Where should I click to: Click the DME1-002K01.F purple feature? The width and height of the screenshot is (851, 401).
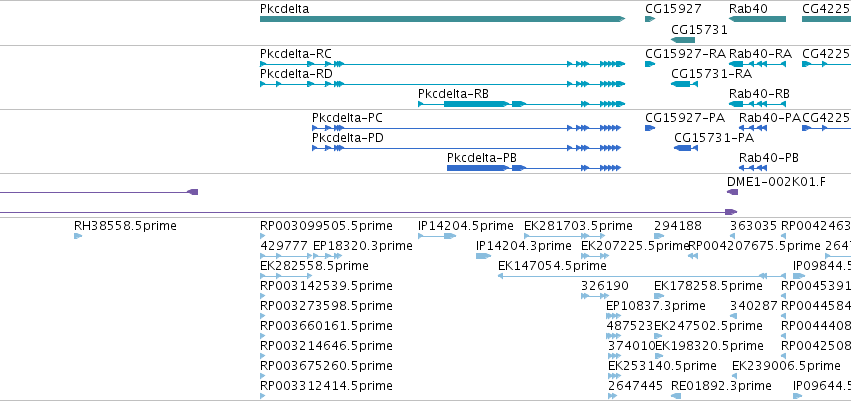pyautogui.click(x=733, y=192)
